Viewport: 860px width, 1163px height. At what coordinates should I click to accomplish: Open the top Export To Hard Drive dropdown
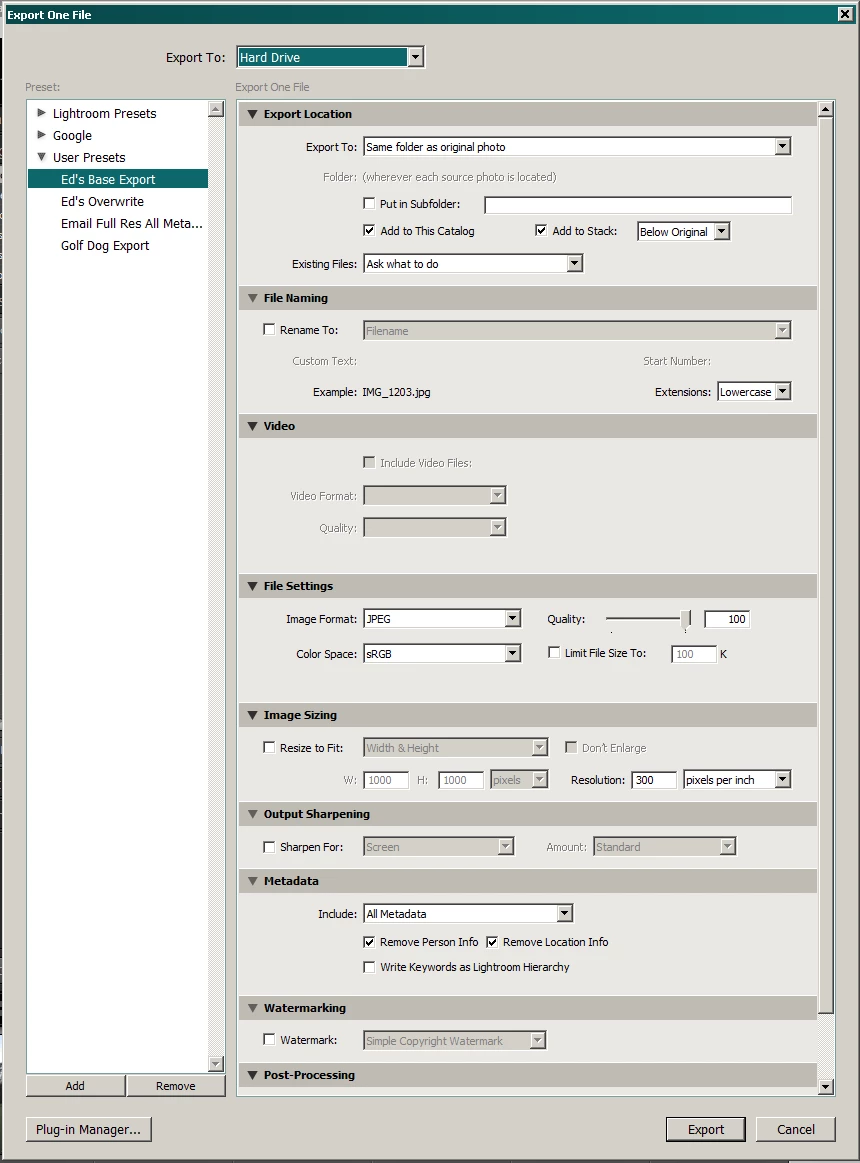[330, 57]
